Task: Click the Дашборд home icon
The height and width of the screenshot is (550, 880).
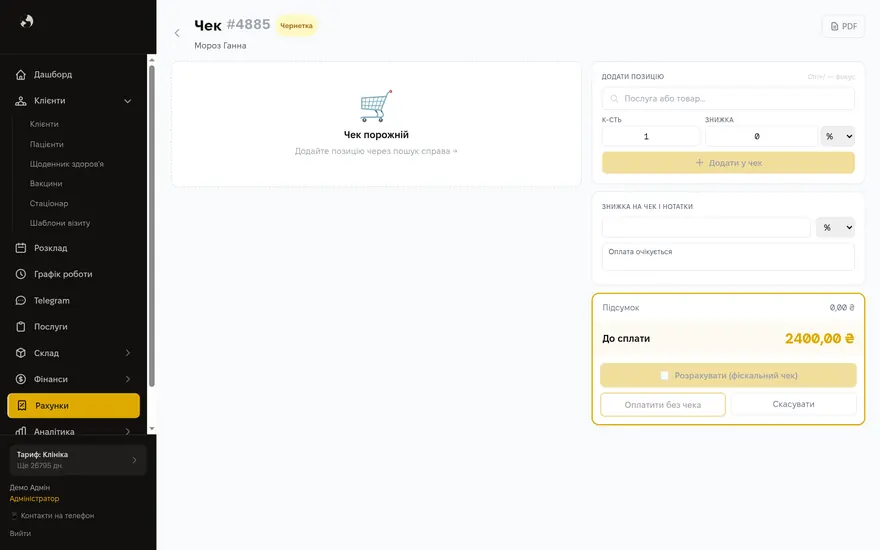Action: coord(21,75)
